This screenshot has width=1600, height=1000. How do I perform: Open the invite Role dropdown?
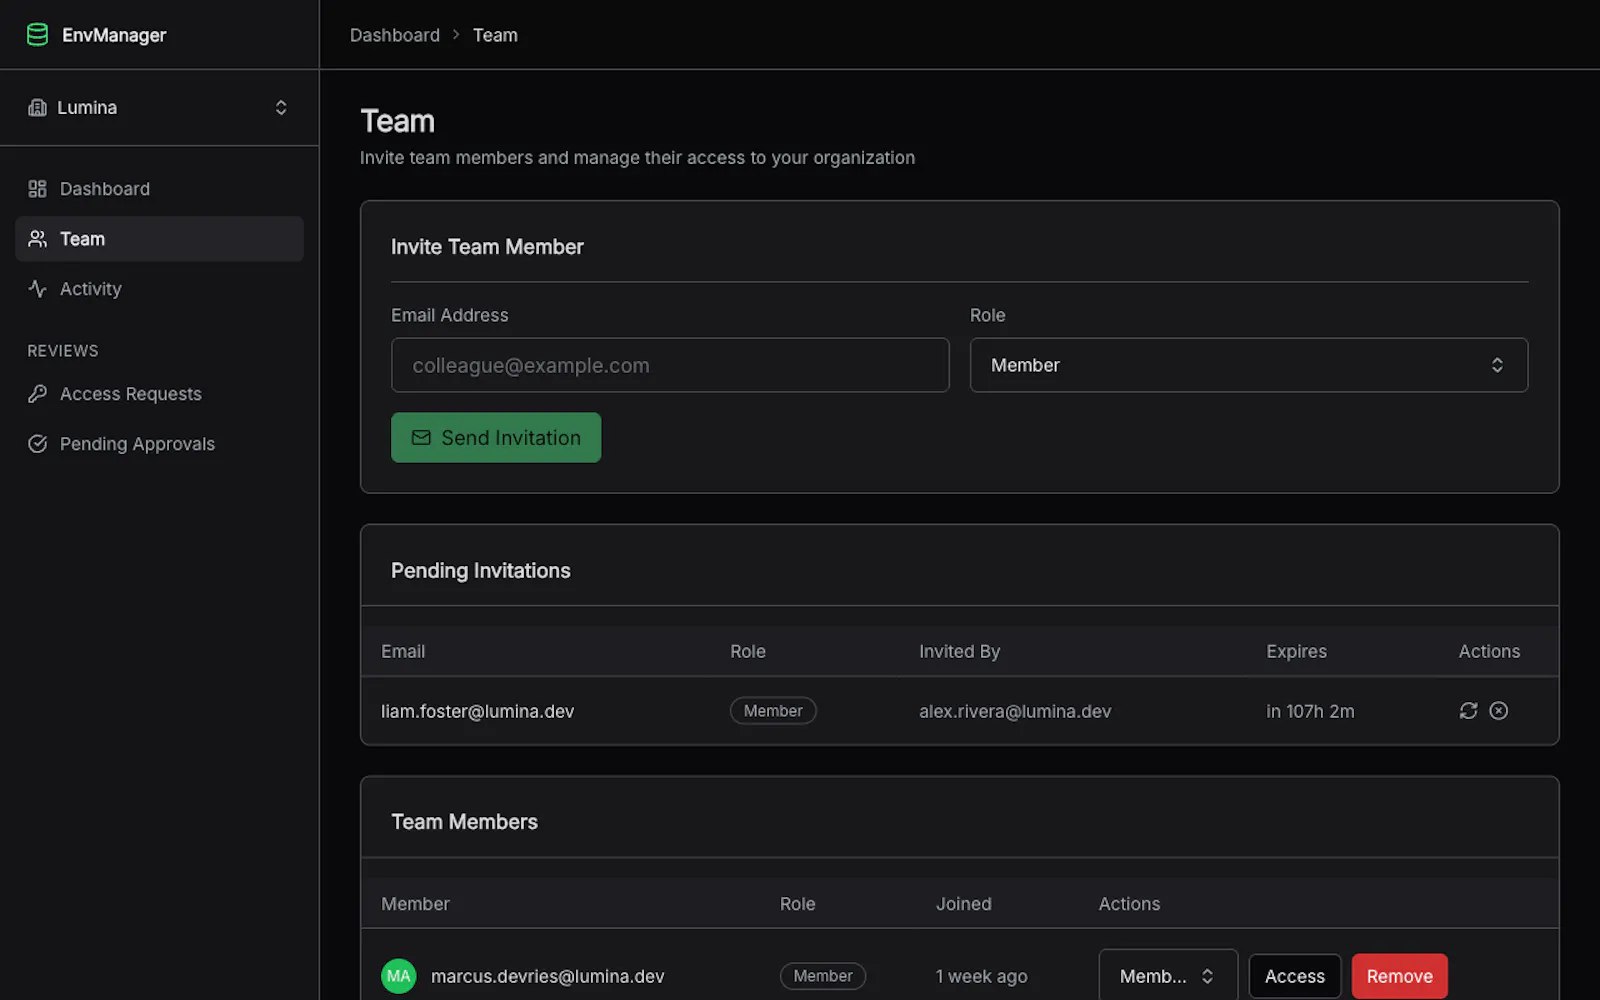coord(1249,365)
